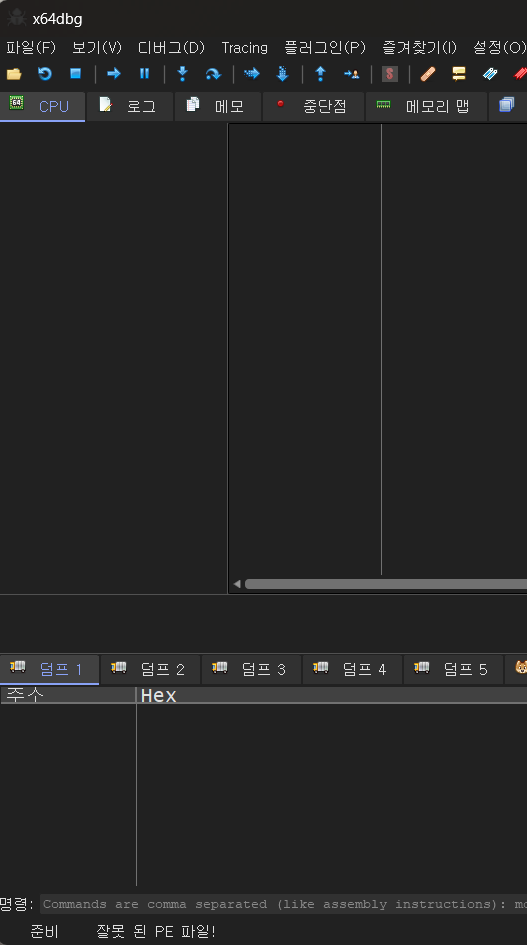The image size is (527, 945).
Task: Click the Trace into icon
Action: click(251, 74)
